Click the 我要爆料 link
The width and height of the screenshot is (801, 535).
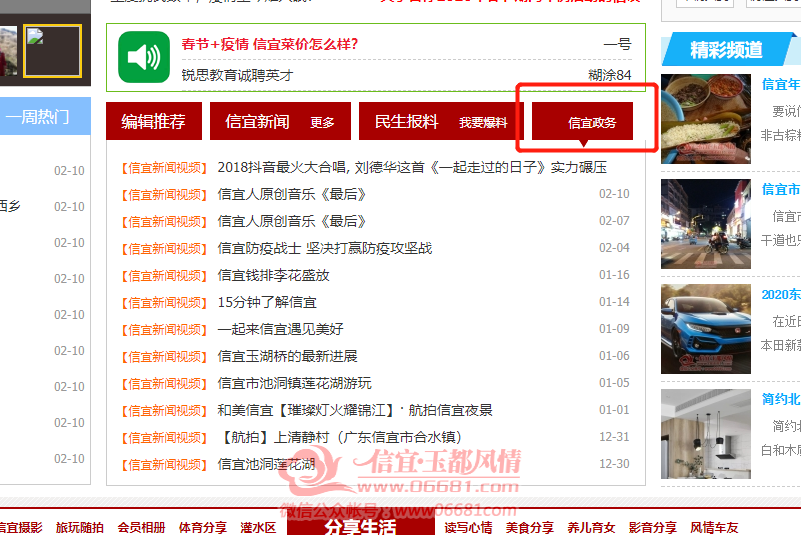point(483,123)
